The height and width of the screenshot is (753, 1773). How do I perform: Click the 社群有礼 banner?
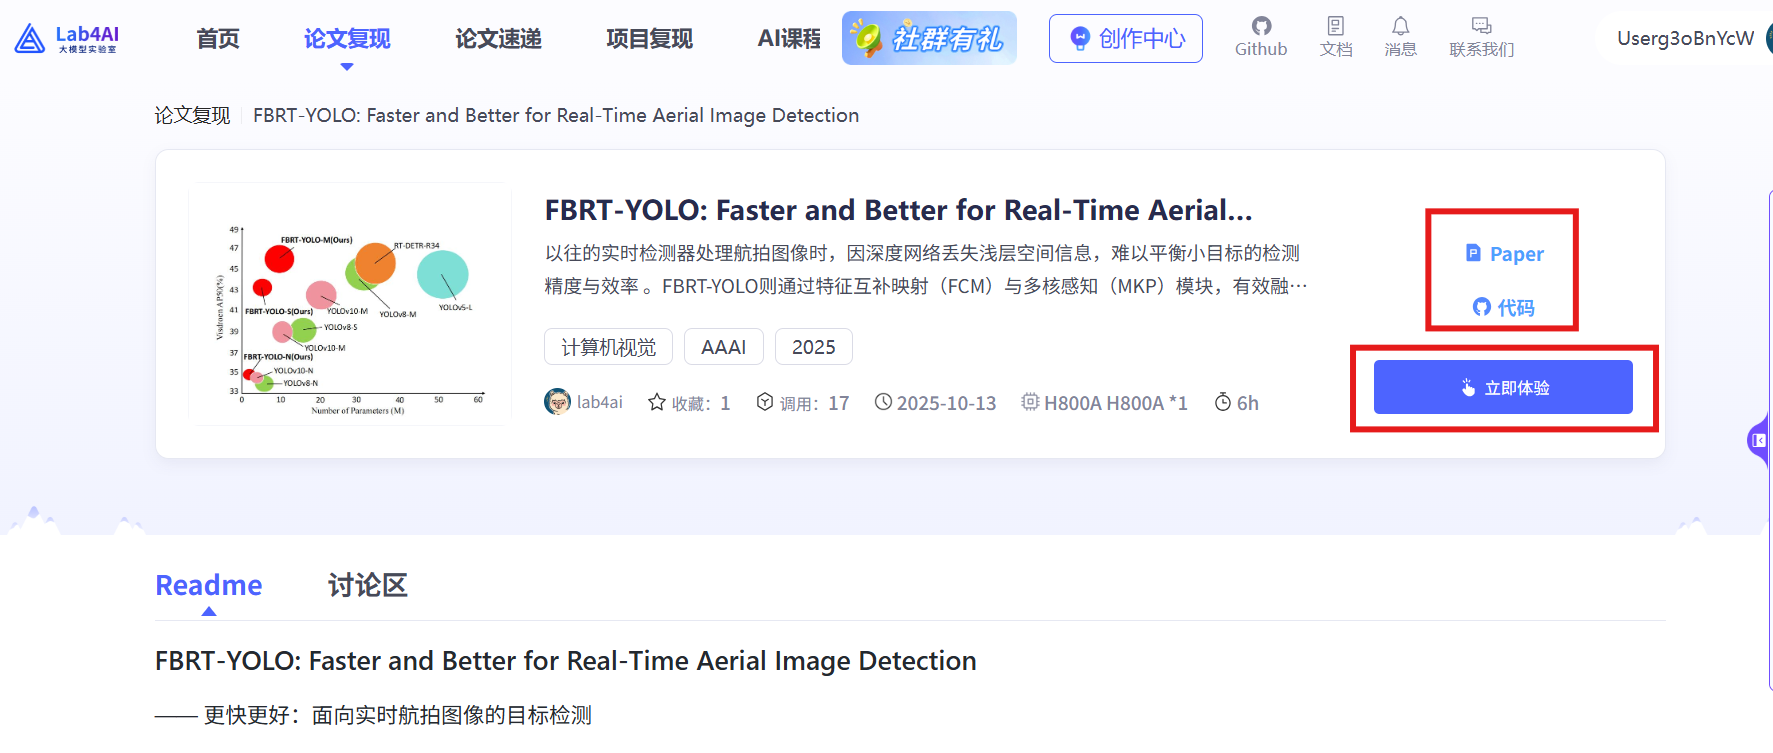point(929,39)
